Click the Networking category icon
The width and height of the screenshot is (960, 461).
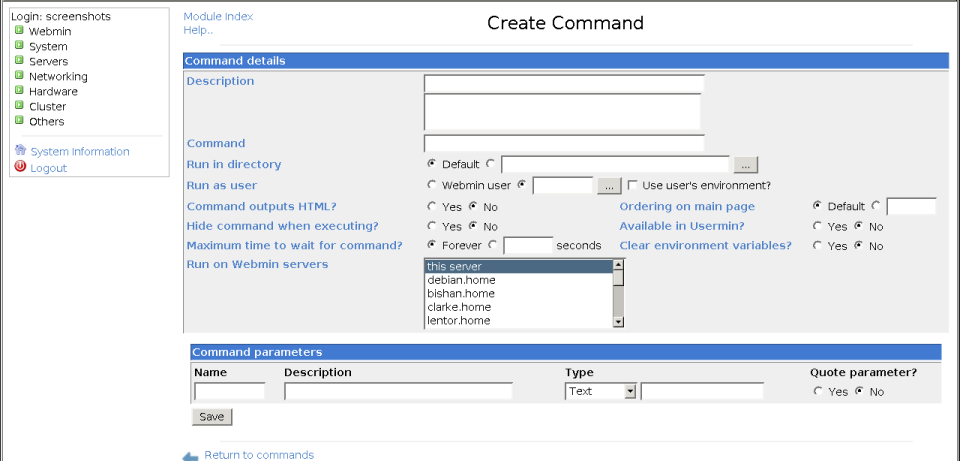click(x=19, y=76)
